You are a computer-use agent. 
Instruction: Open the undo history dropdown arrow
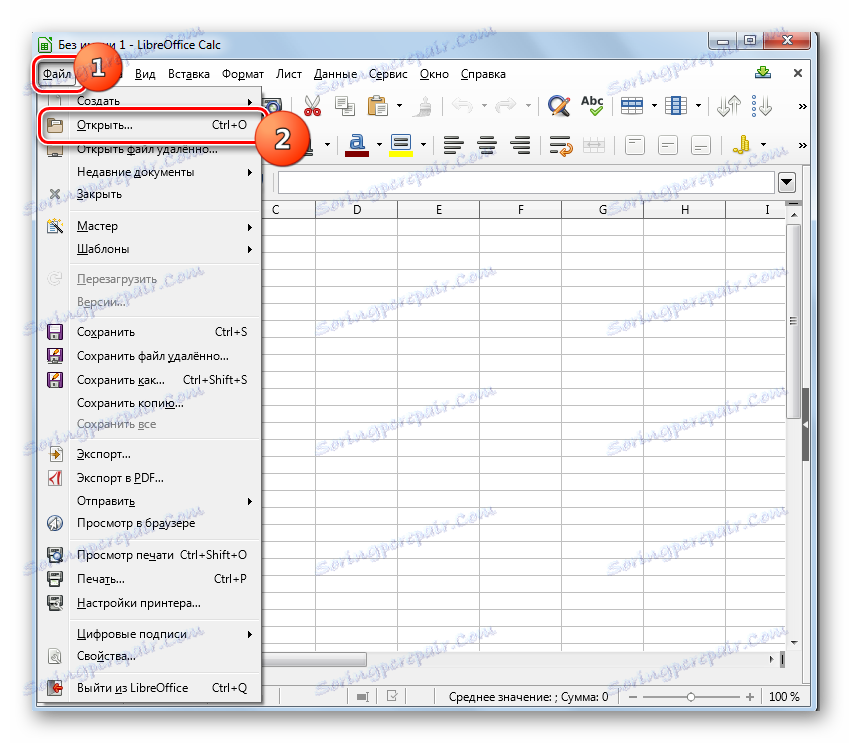(x=484, y=106)
